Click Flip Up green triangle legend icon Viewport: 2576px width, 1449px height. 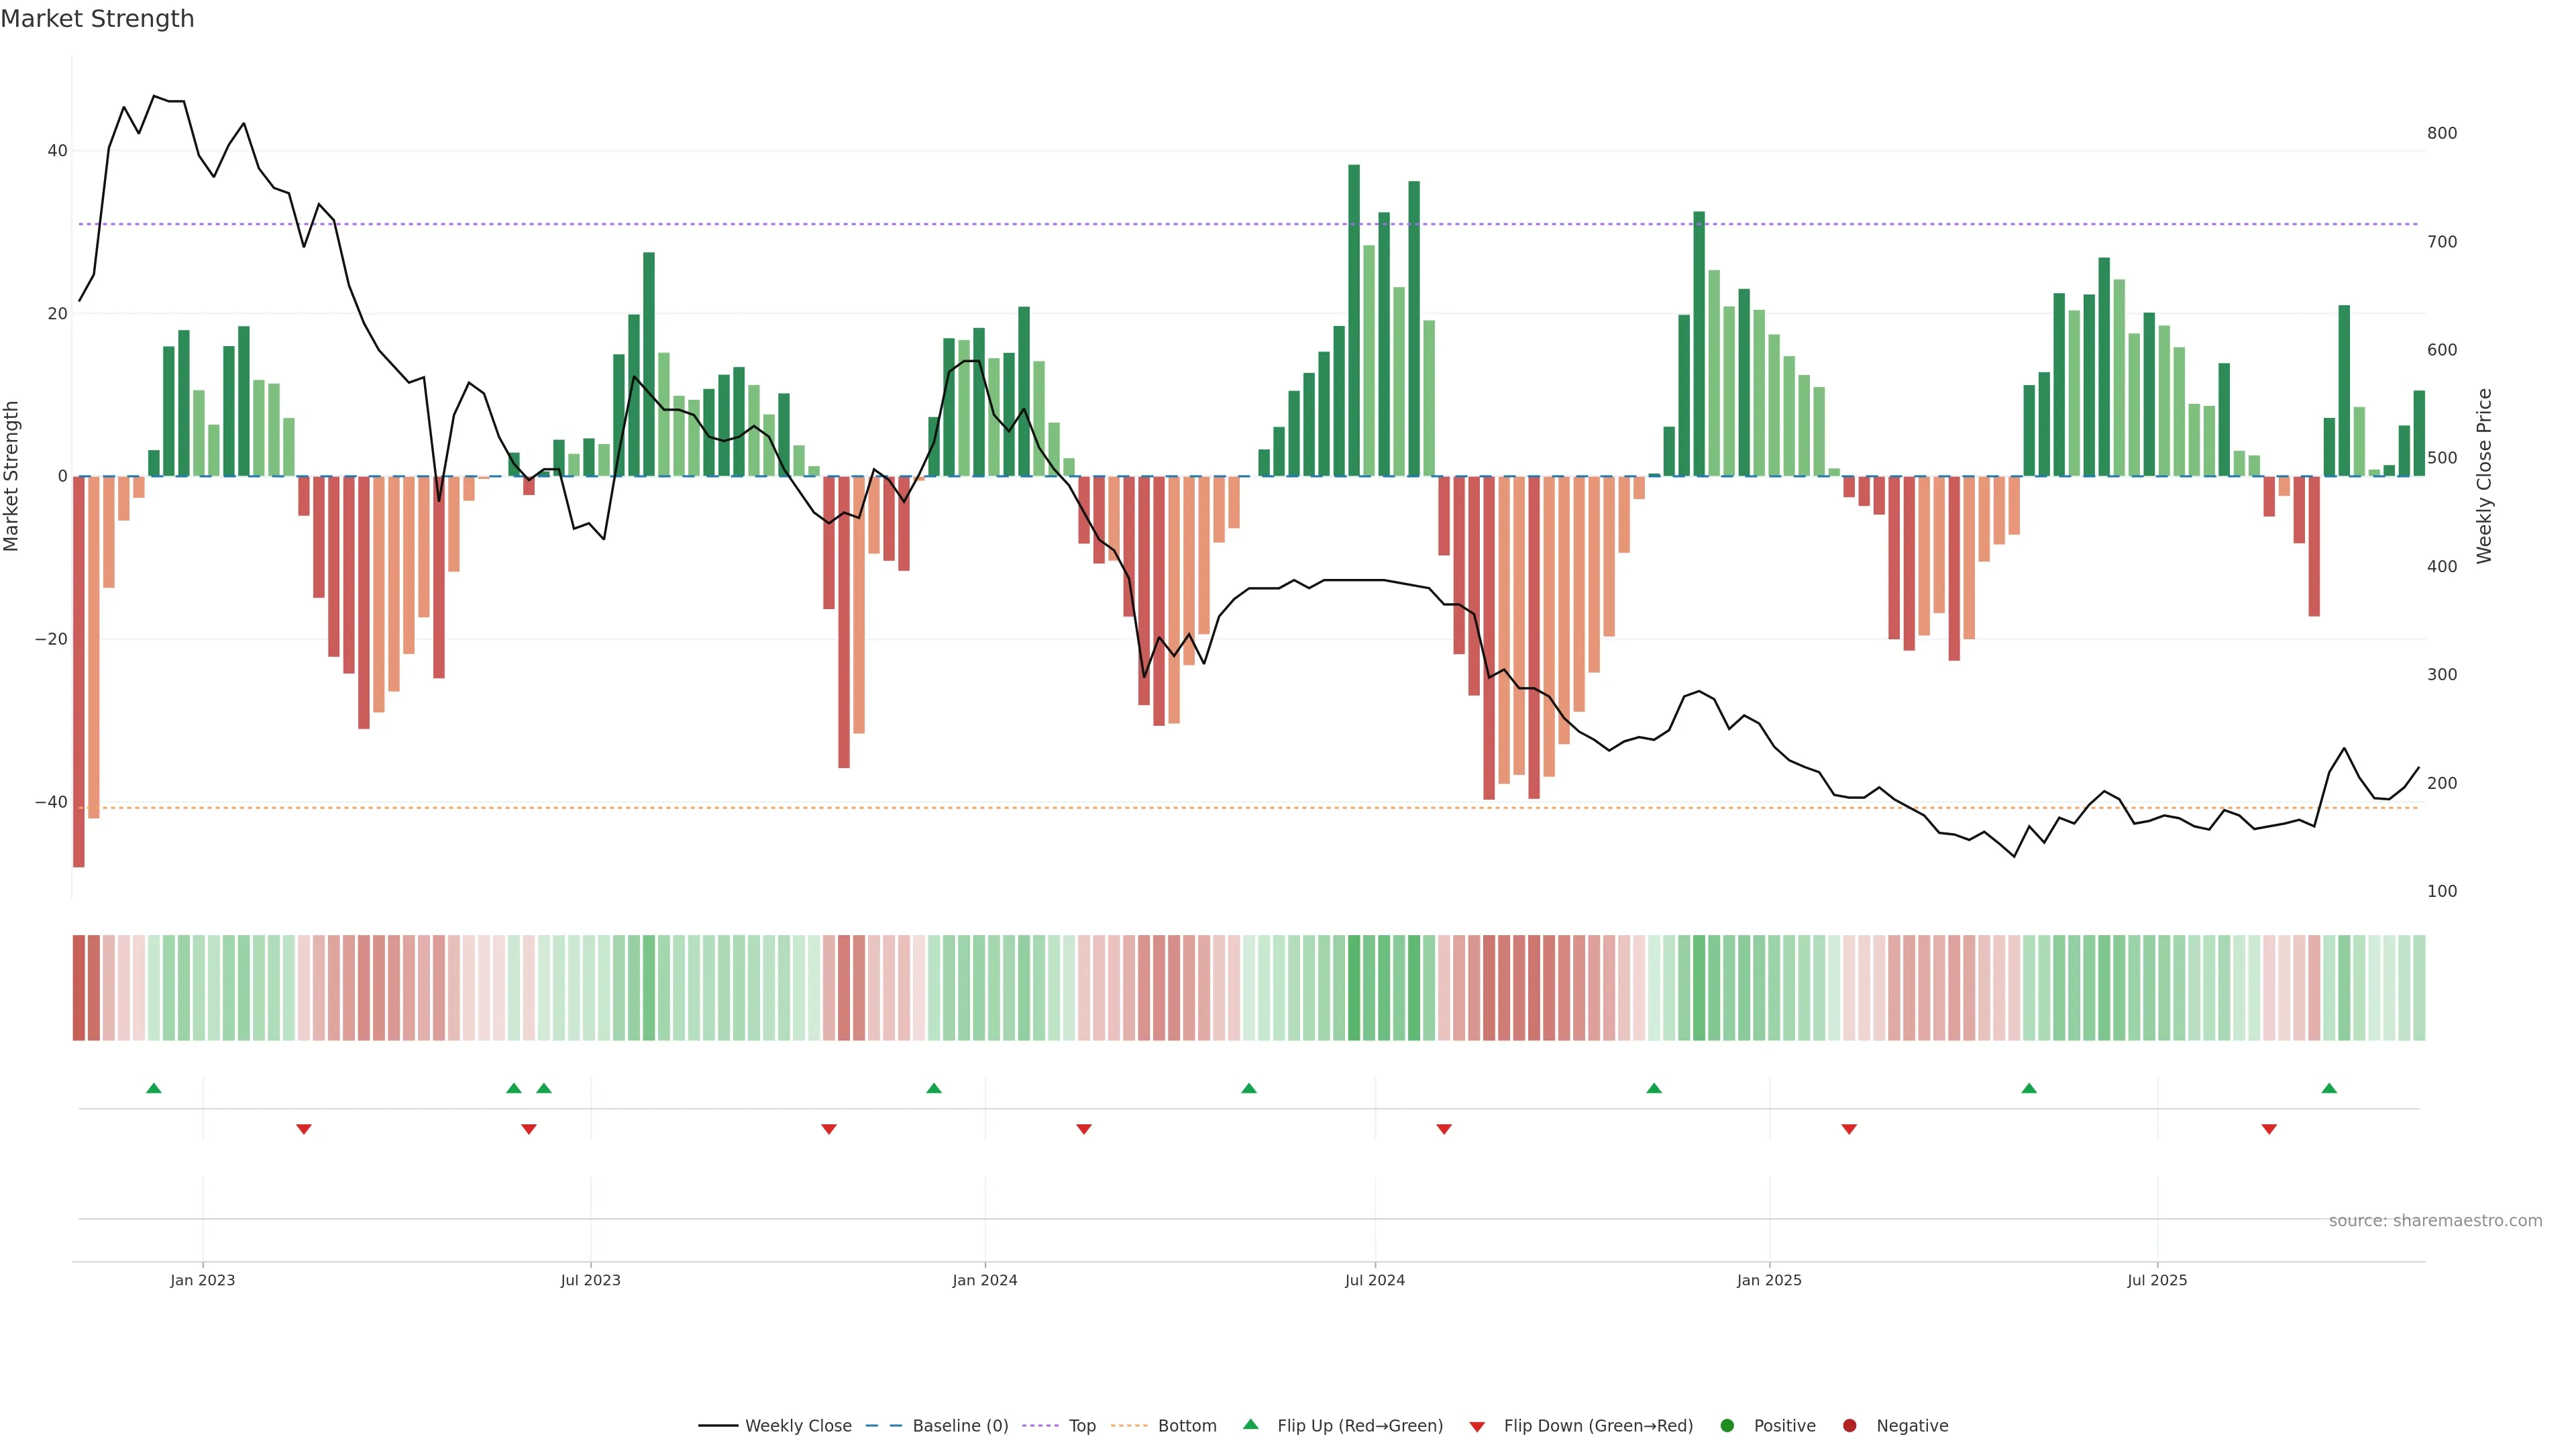click(1250, 1425)
